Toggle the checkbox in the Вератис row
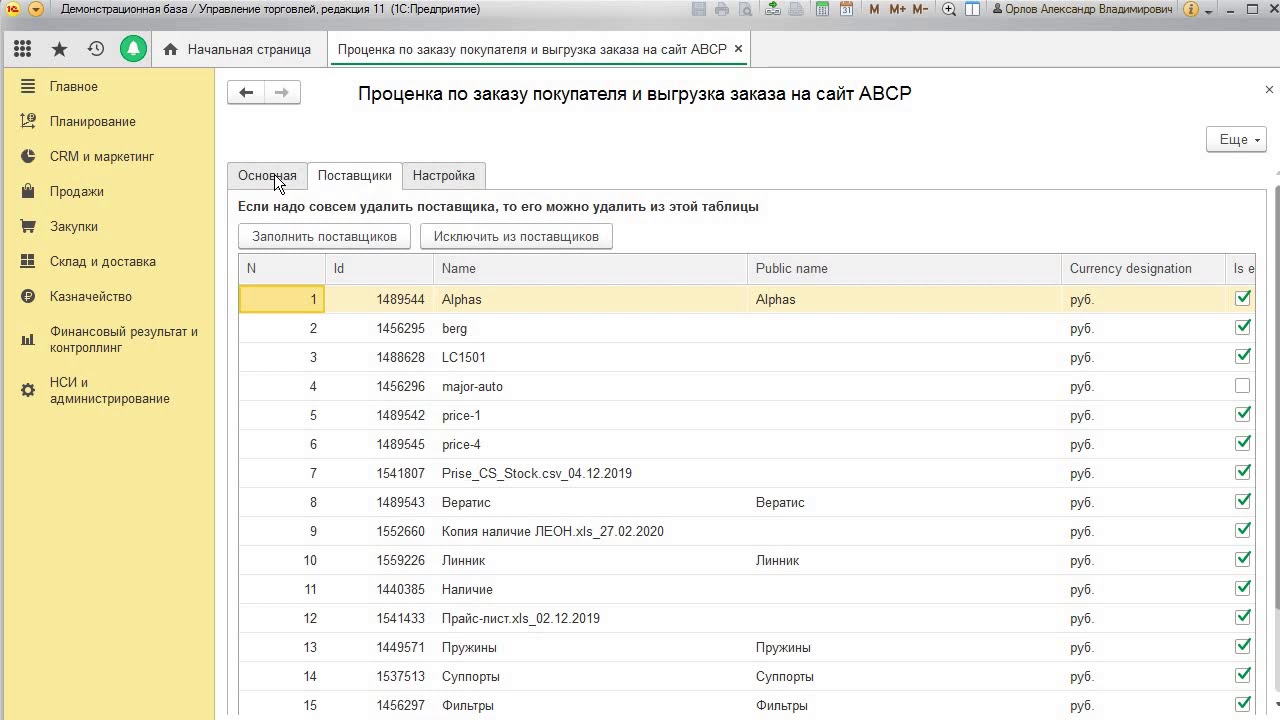 point(1243,501)
